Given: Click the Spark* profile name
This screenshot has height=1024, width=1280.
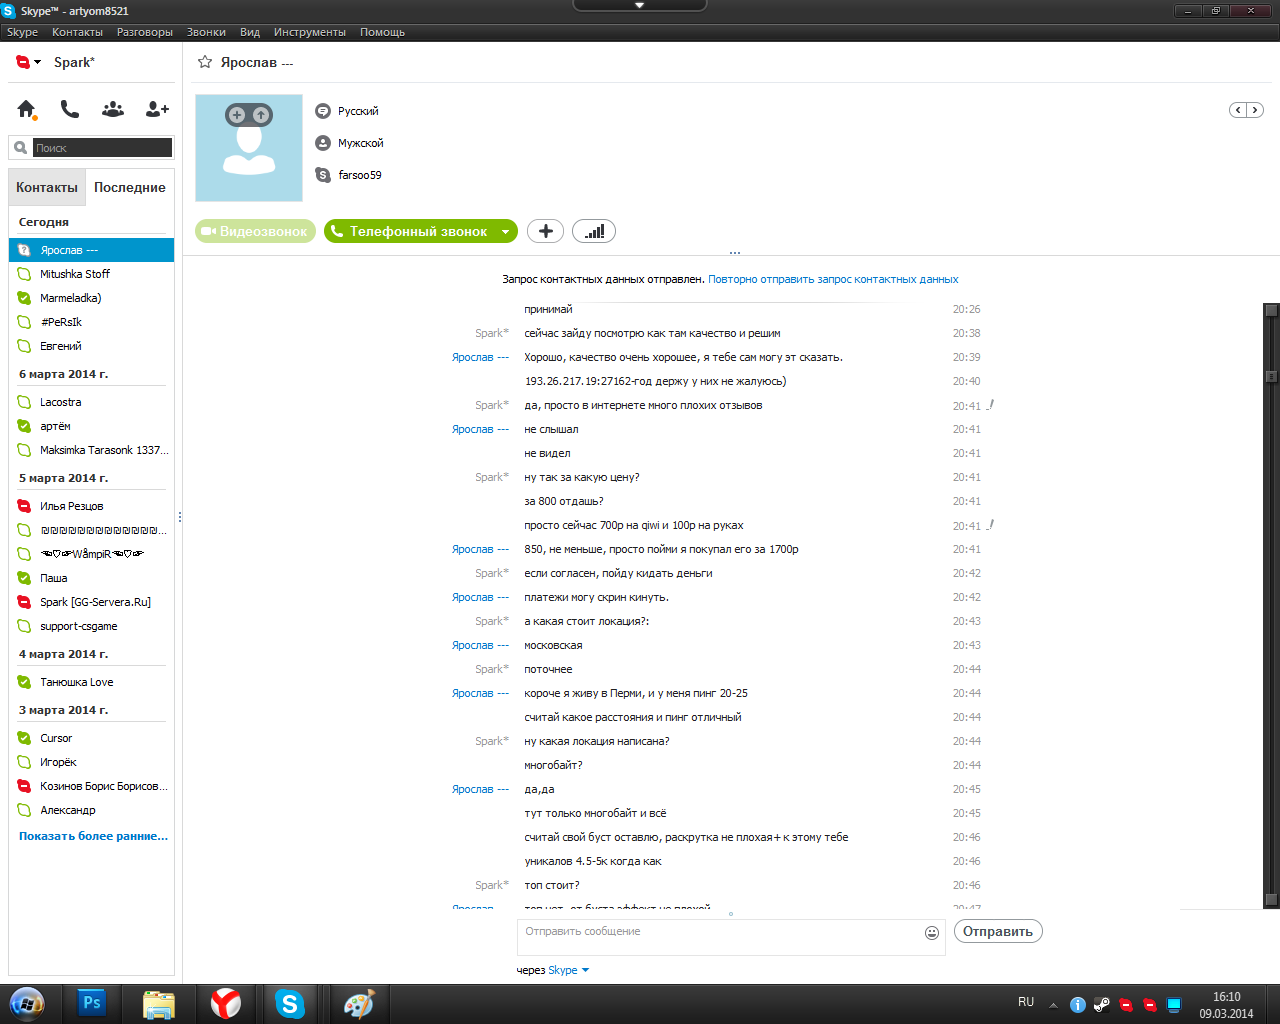Looking at the screenshot, I should coord(74,62).
